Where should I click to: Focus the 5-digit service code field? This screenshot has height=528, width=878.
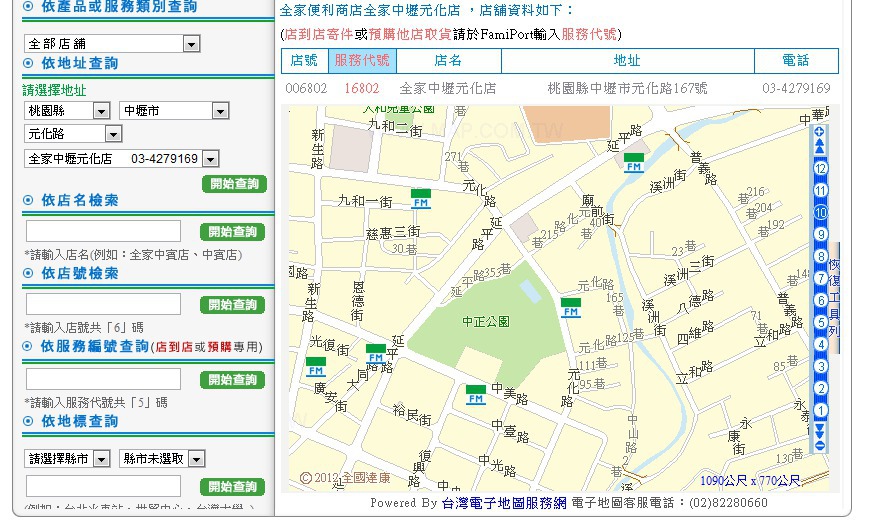103,379
